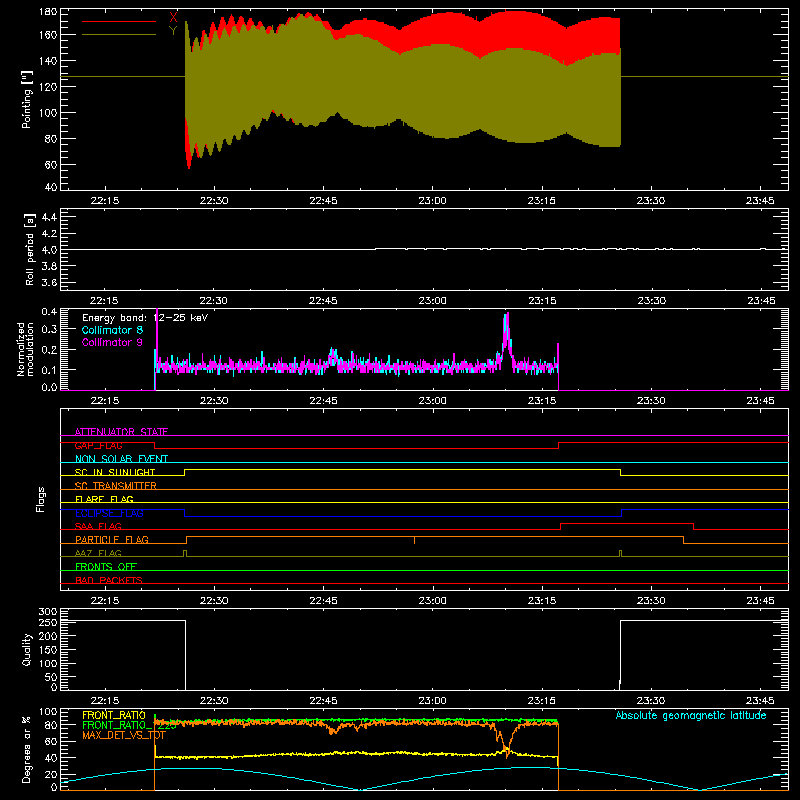Click the raised SAA_FLAG segment
The width and height of the screenshot is (800, 800).
click(x=627, y=523)
